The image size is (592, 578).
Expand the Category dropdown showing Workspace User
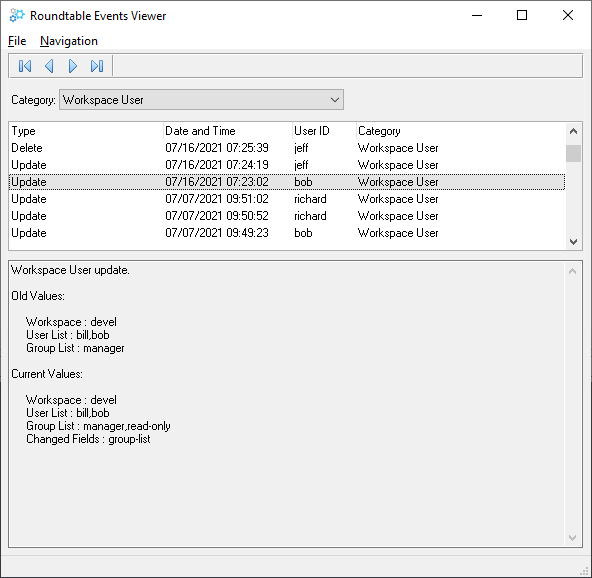click(201, 100)
